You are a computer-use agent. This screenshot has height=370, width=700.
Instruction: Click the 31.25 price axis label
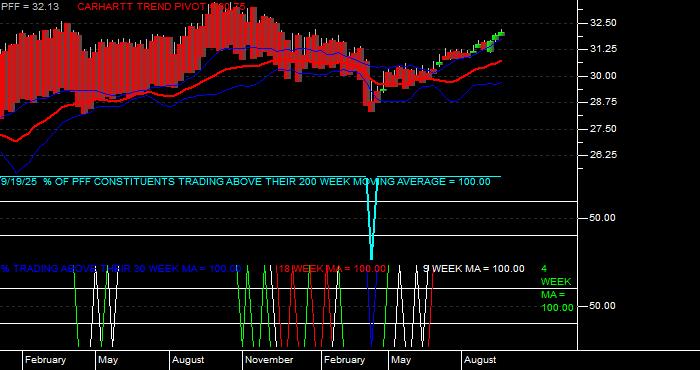(604, 49)
